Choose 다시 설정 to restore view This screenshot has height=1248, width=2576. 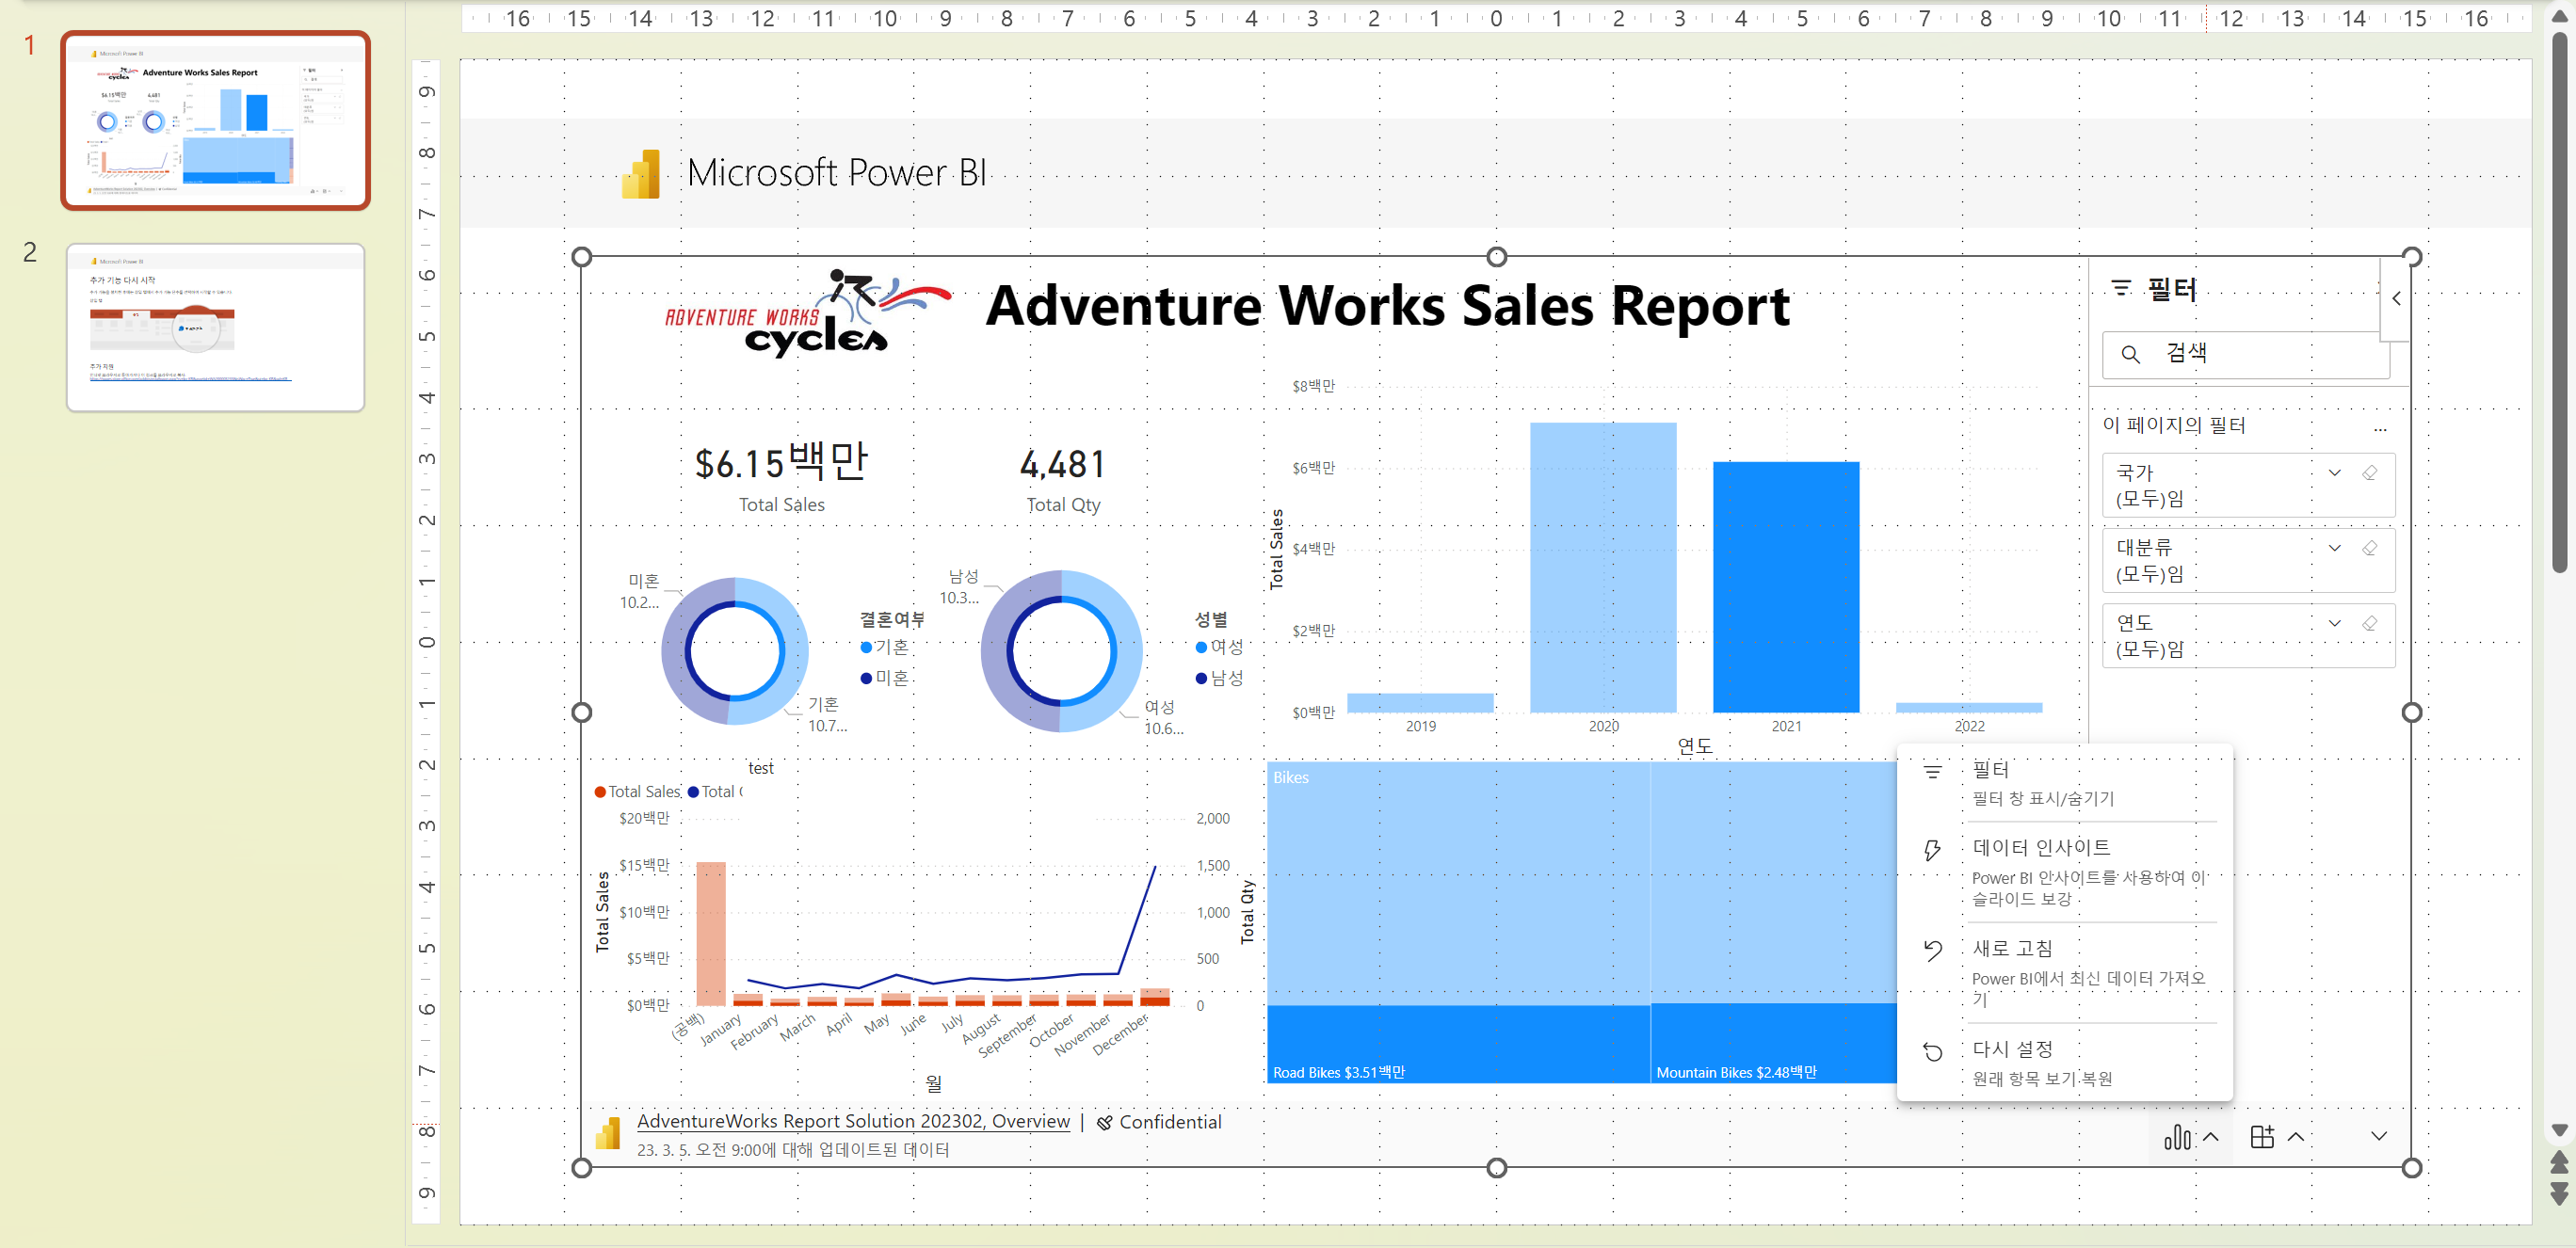point(2012,1049)
